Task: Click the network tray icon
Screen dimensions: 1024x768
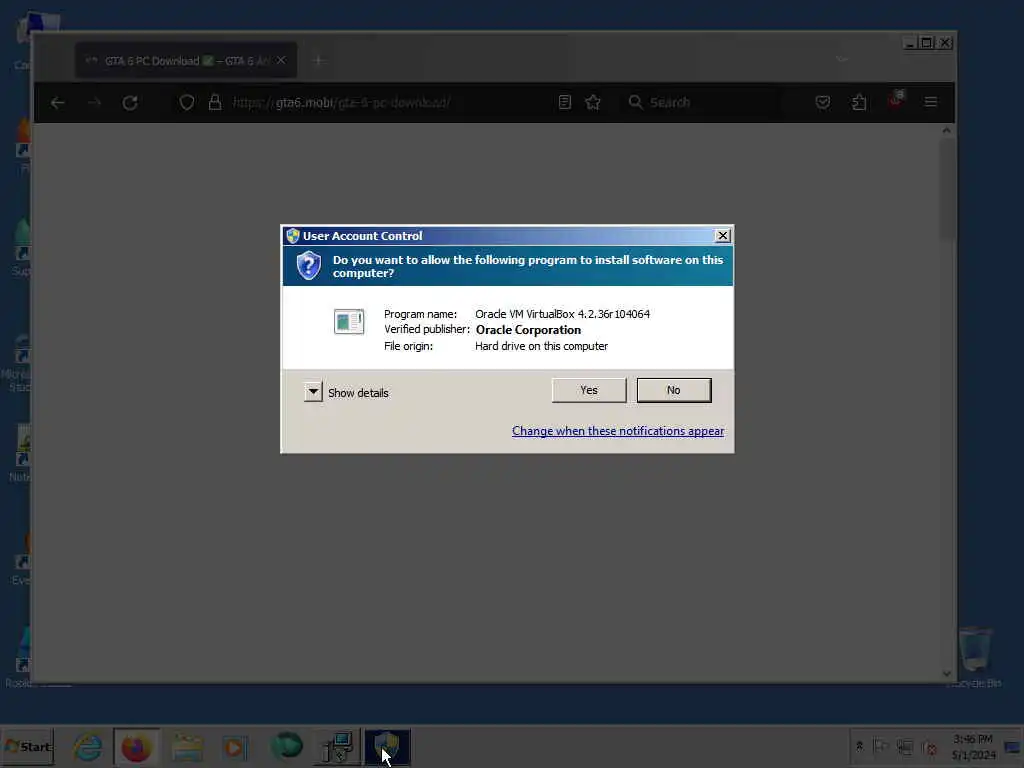Action: [905, 746]
